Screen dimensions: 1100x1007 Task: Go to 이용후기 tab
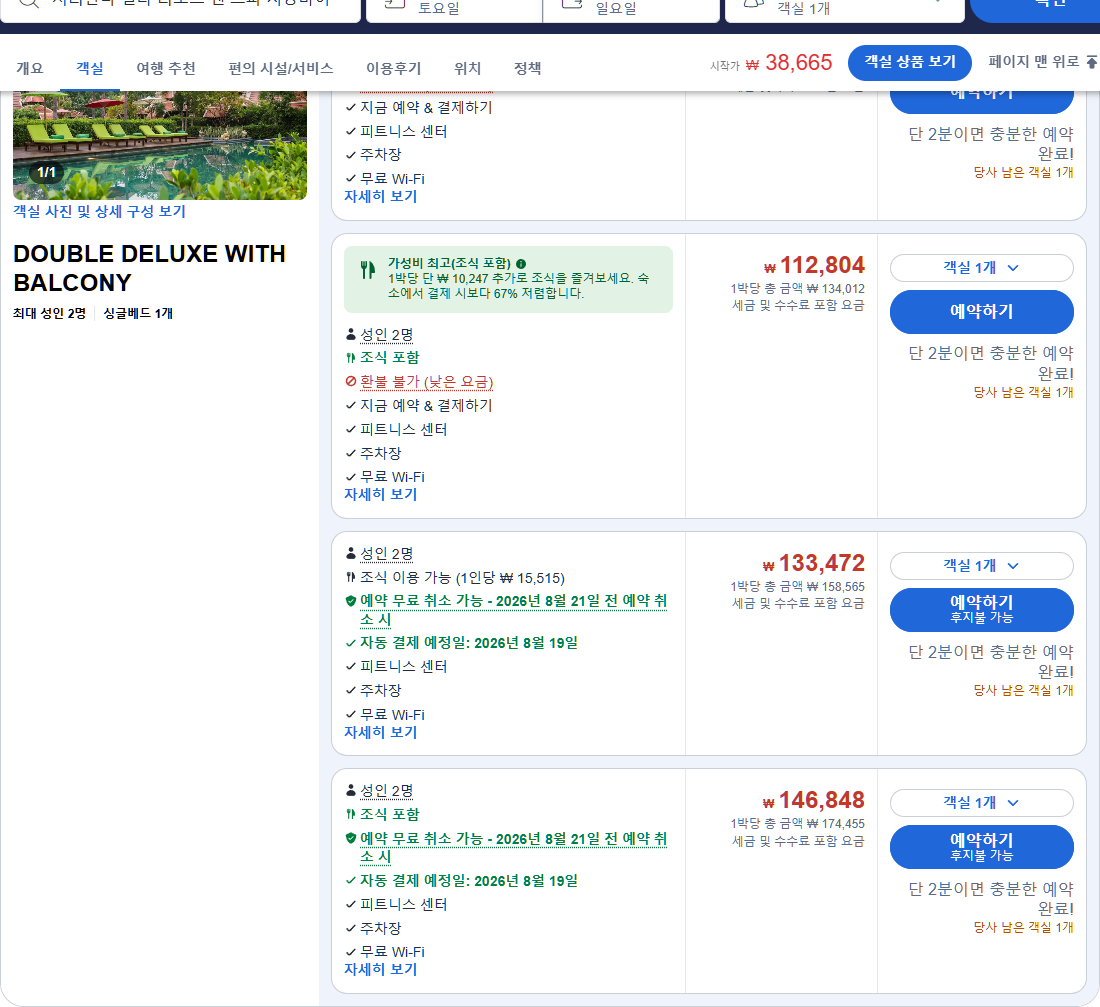[x=394, y=68]
